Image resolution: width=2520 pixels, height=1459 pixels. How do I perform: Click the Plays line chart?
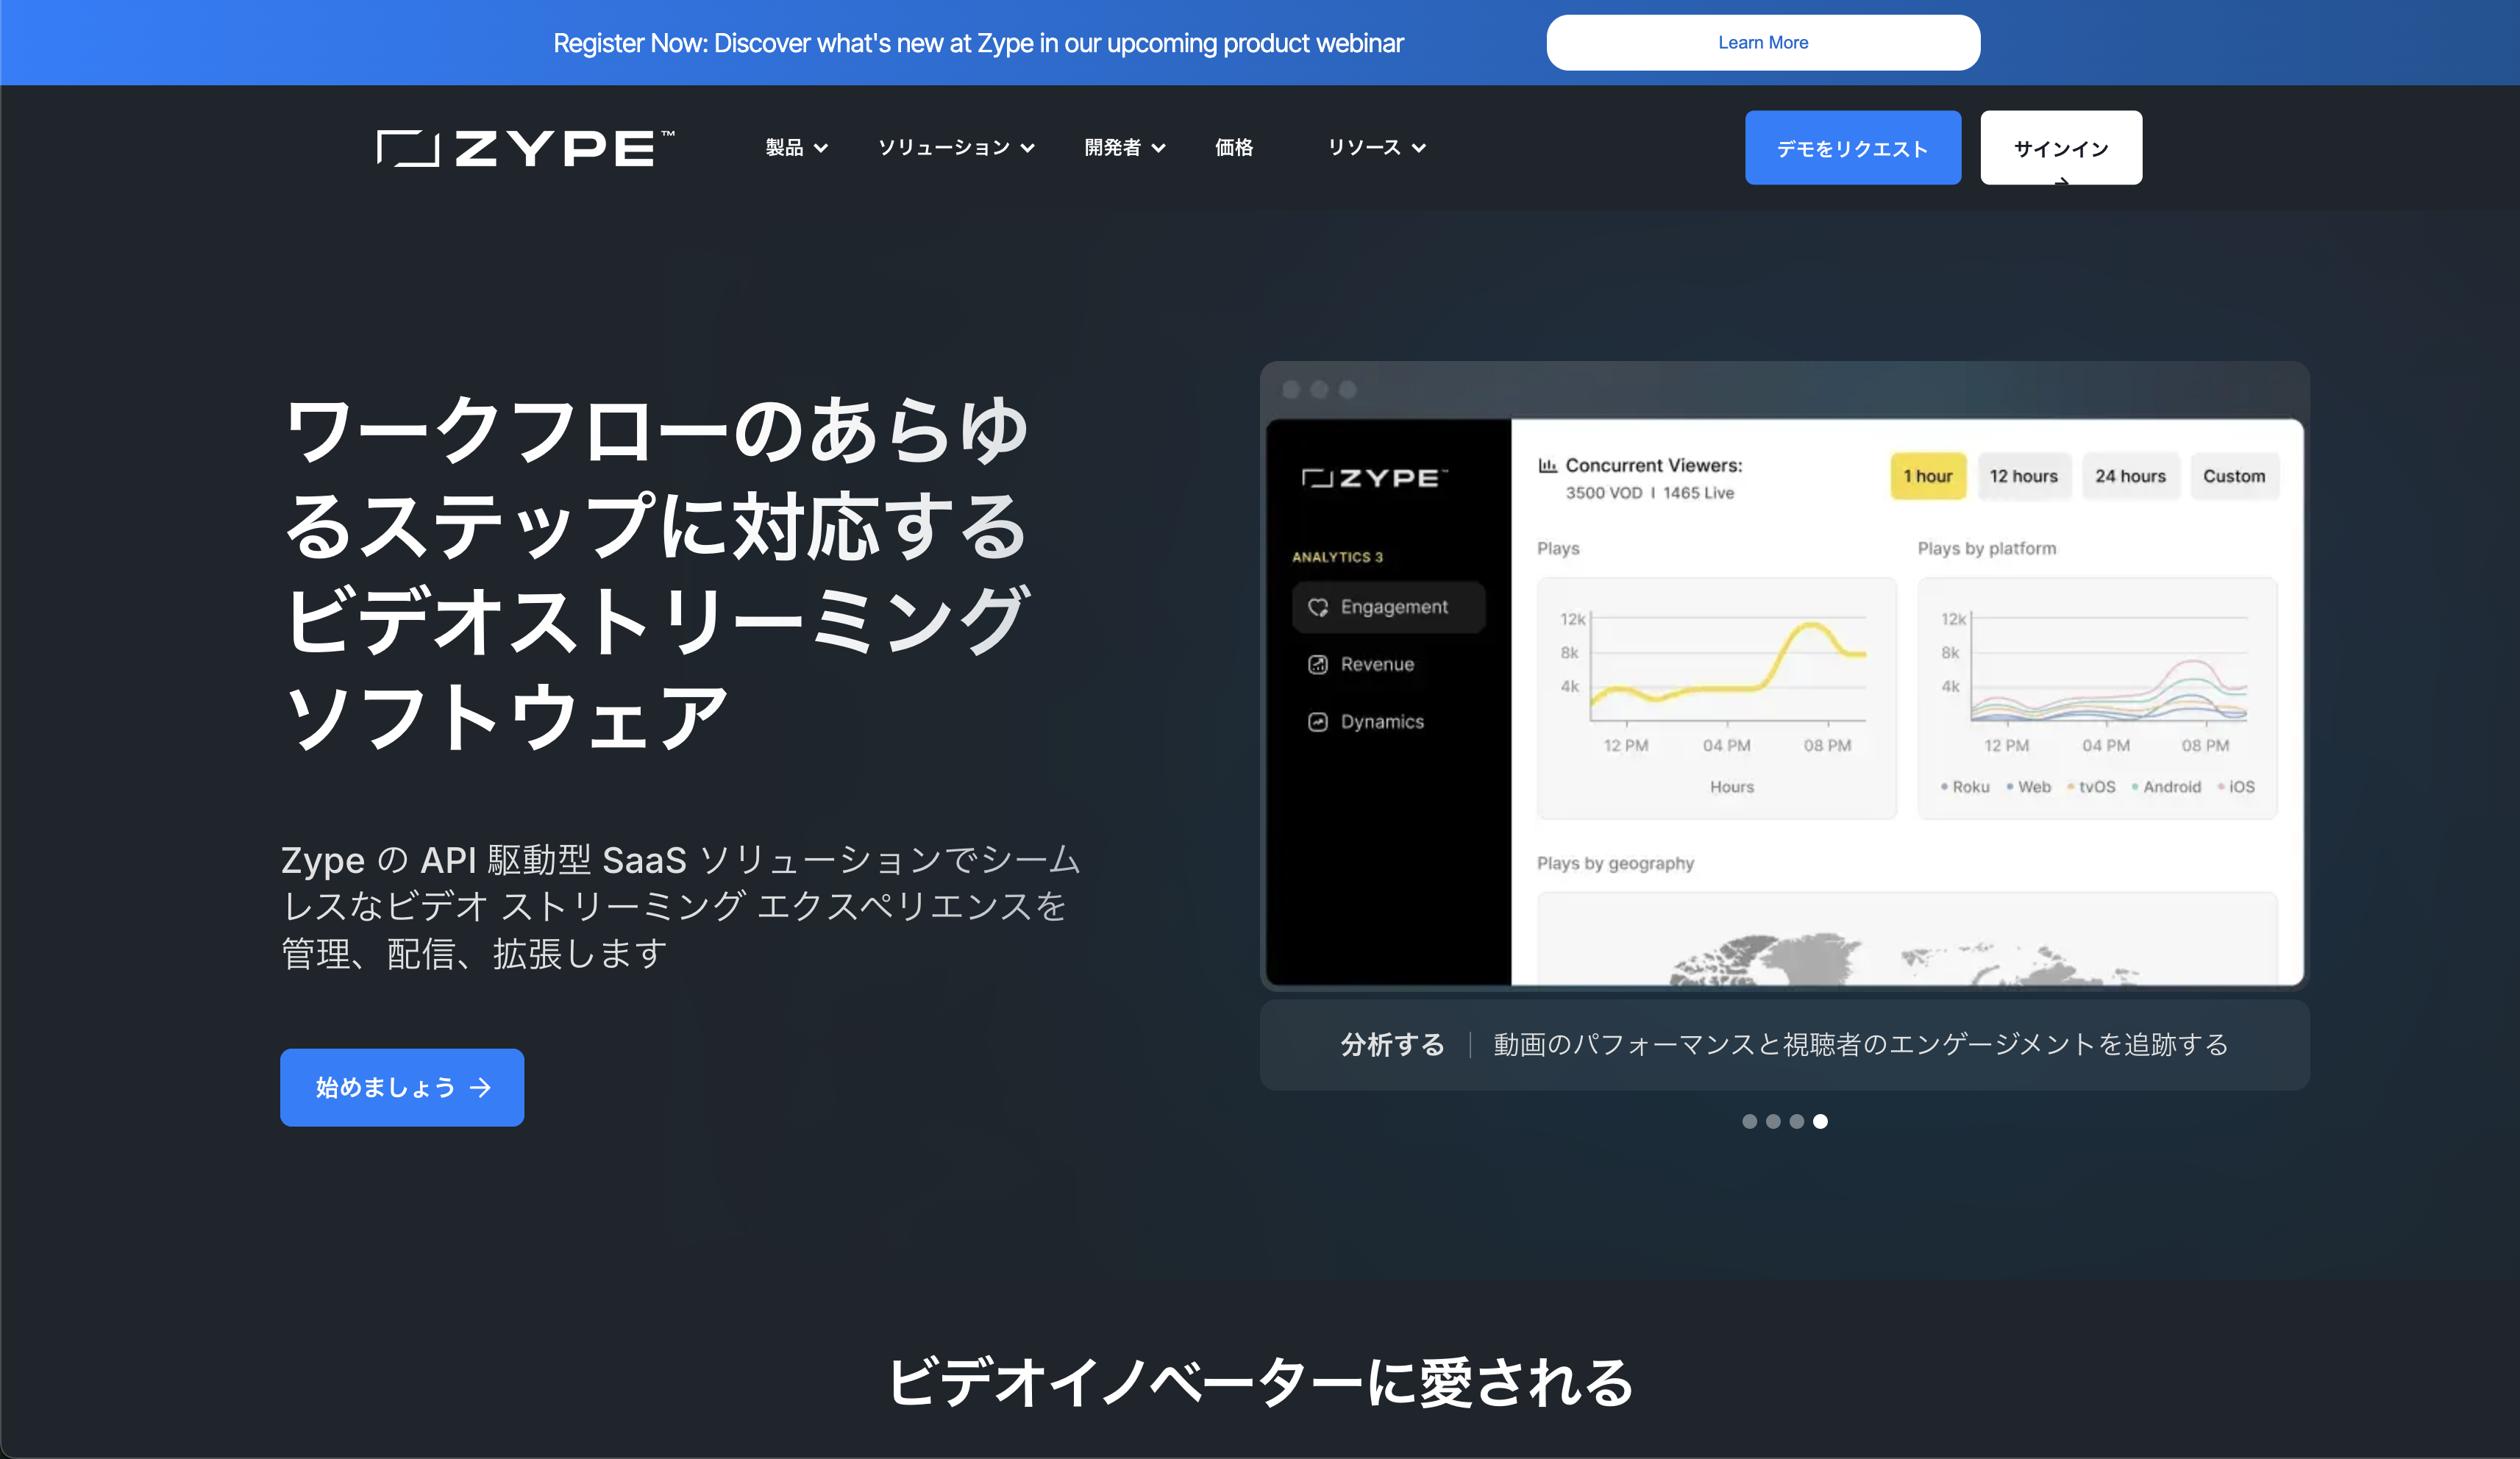[x=1717, y=698]
